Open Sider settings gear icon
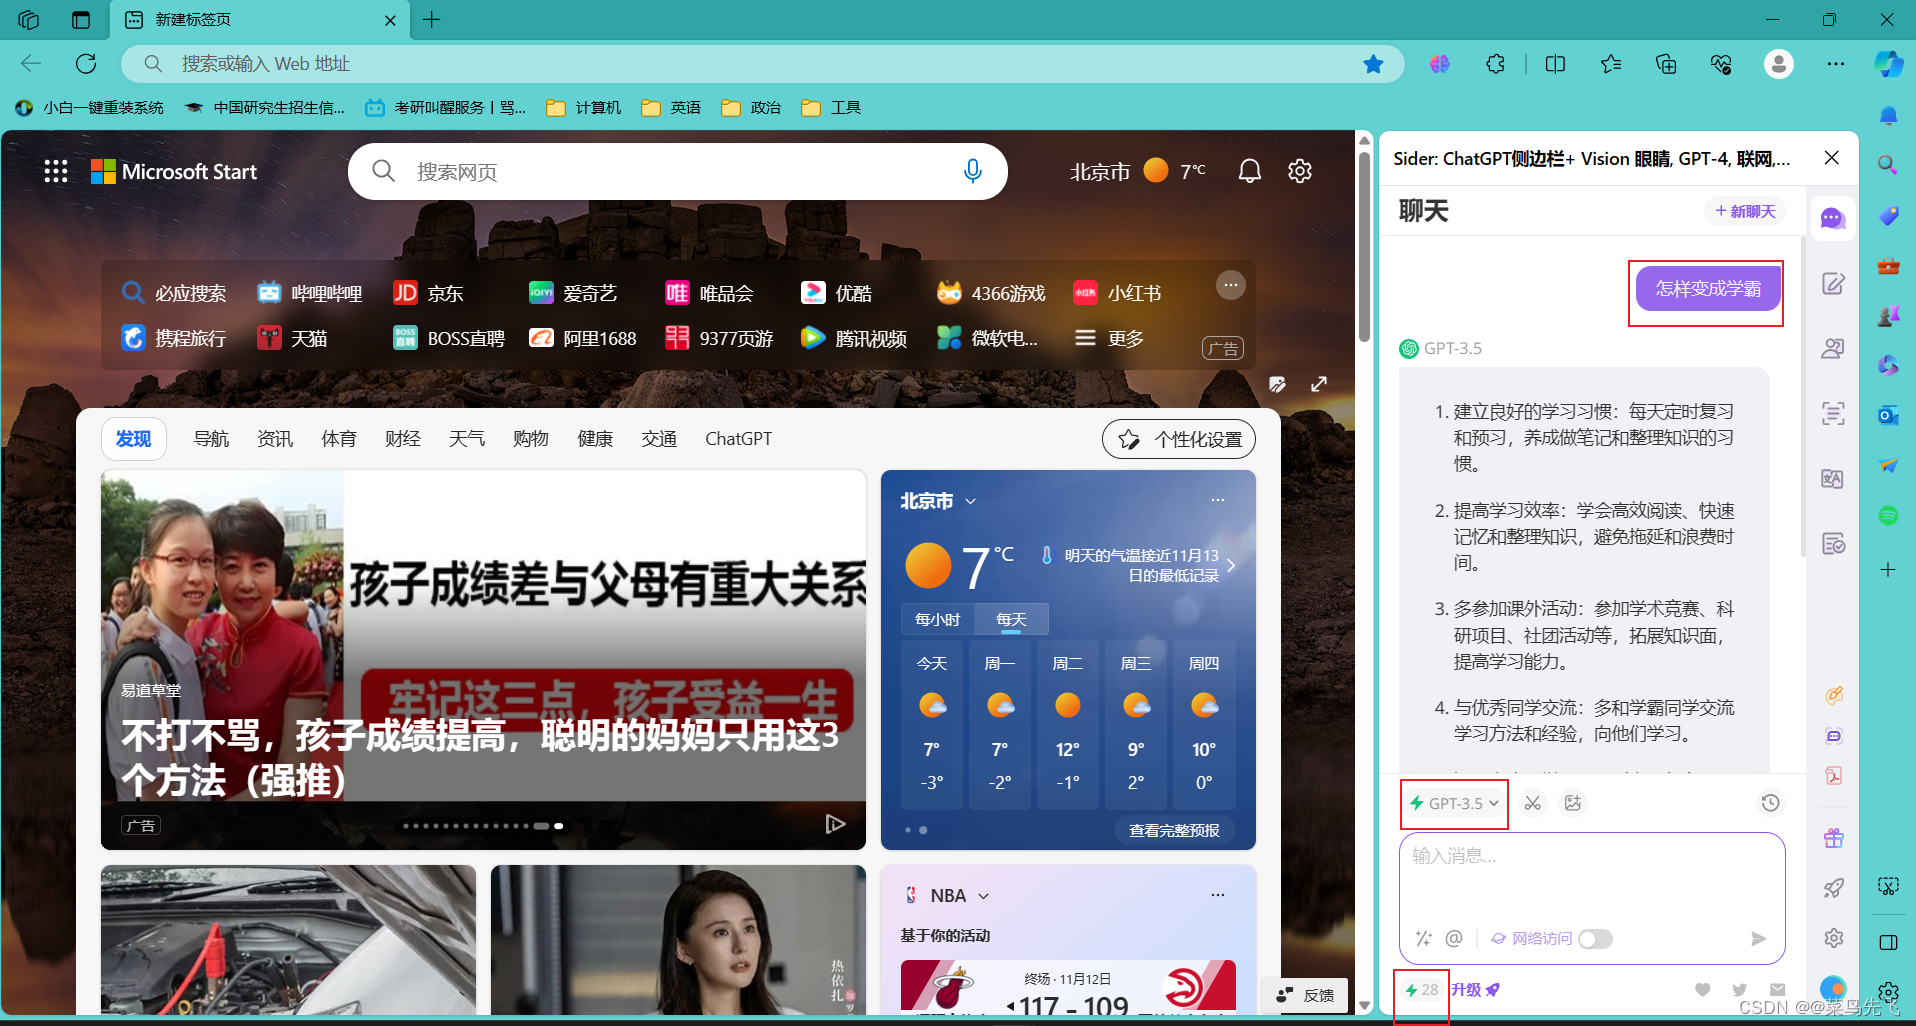 click(x=1833, y=938)
